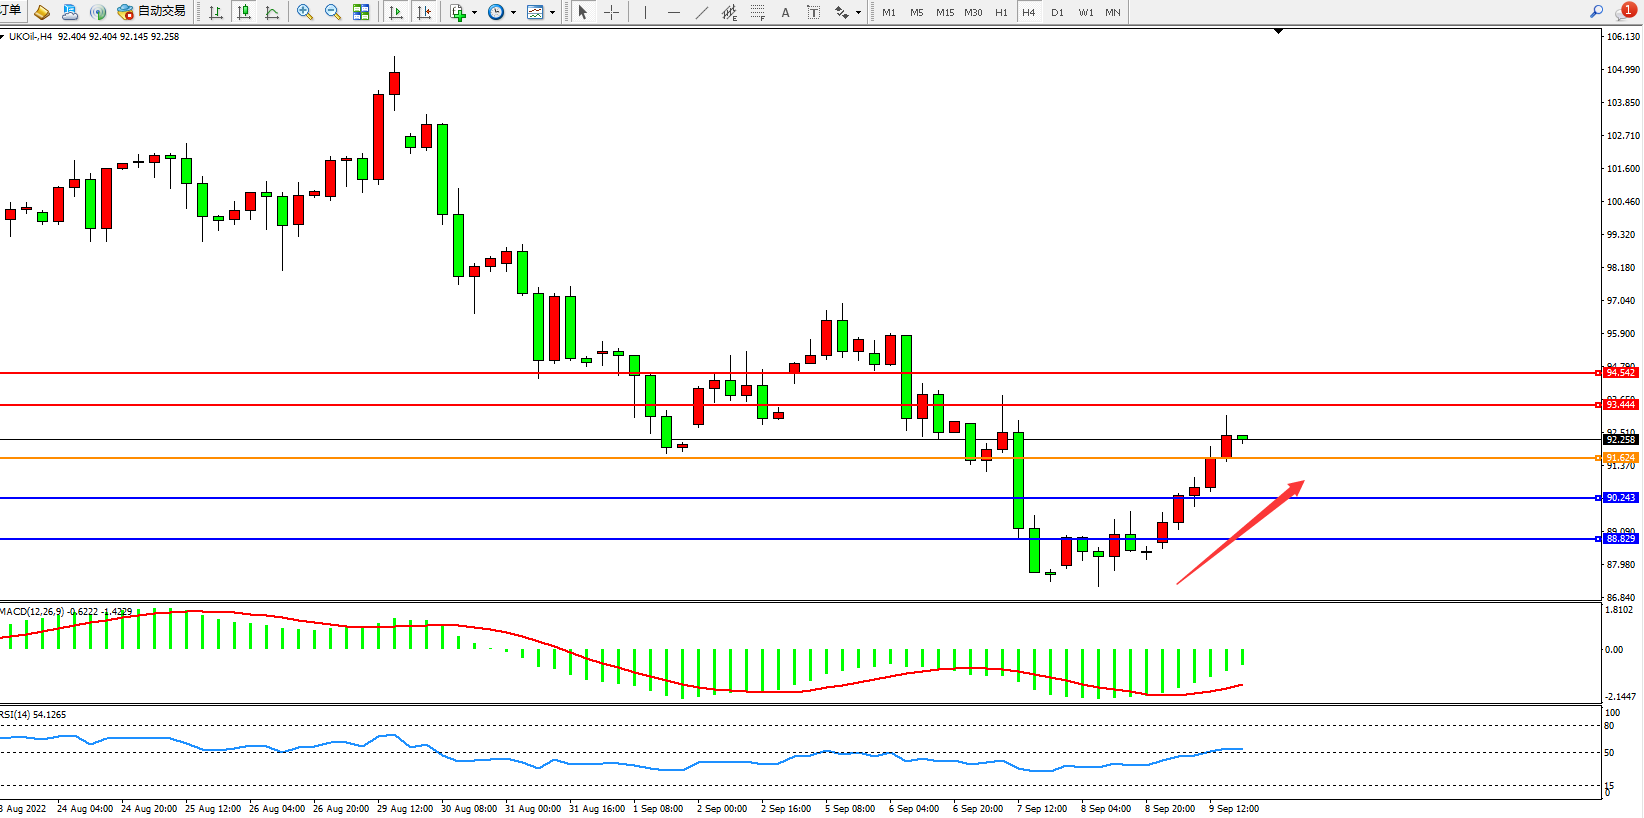
Task: Open the search magnifier at top right
Action: click(1596, 12)
